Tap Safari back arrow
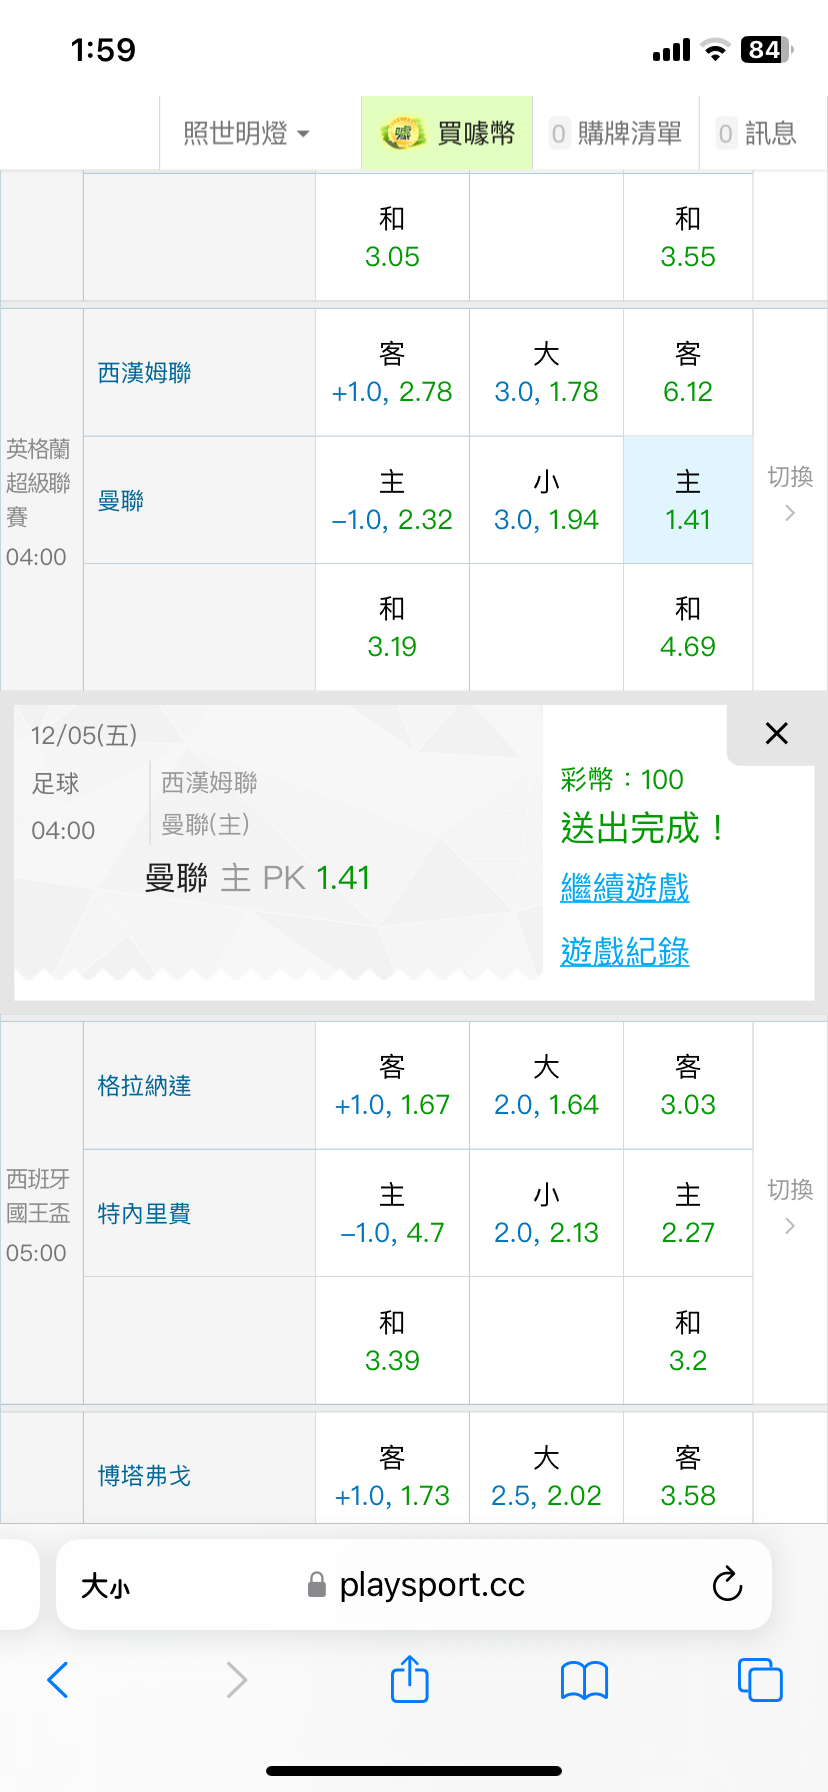 [58, 1680]
